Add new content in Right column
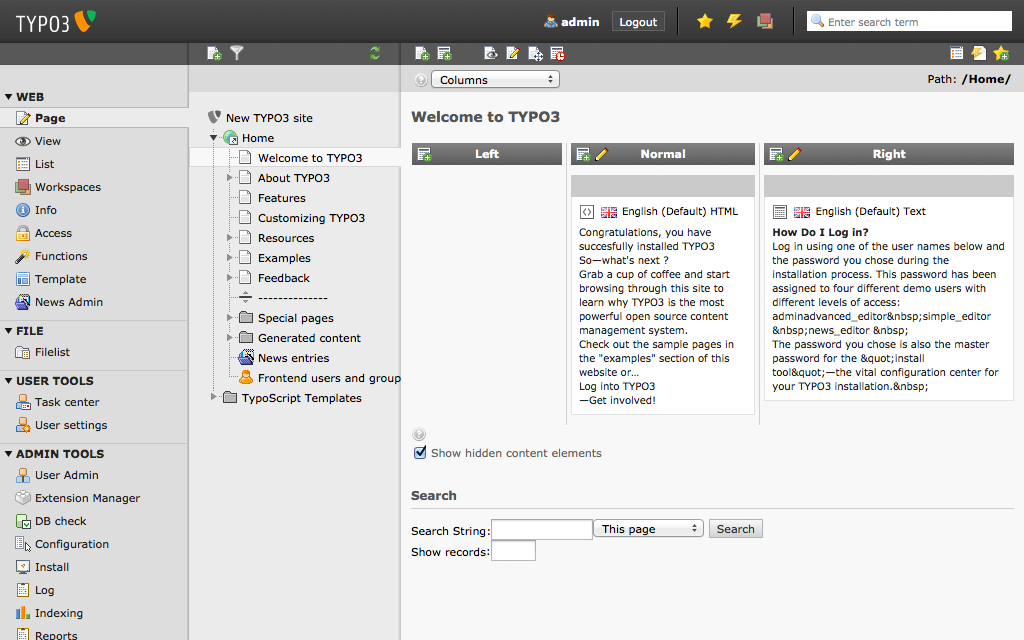Image resolution: width=1024 pixels, height=640 pixels. point(776,154)
